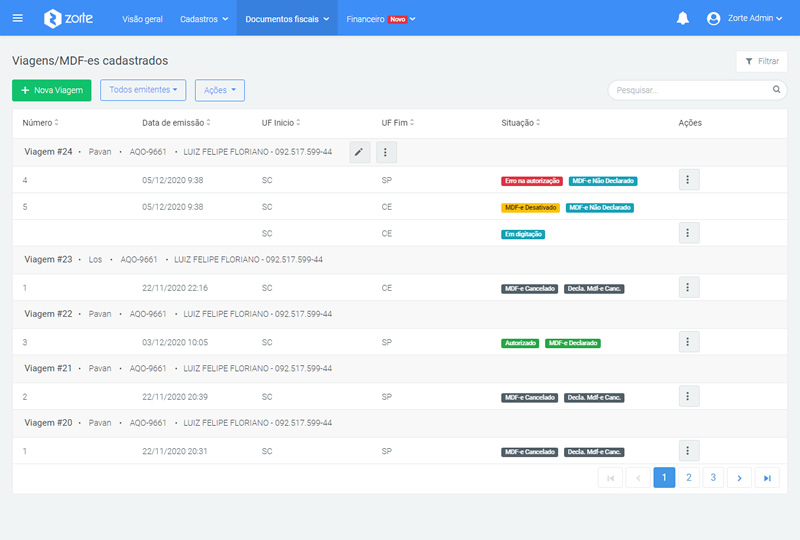Click the Filtrar button
The image size is (800, 540).
(761, 61)
